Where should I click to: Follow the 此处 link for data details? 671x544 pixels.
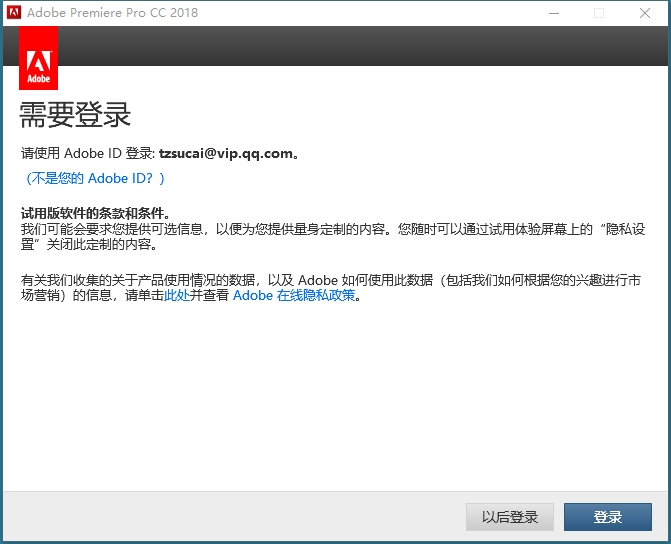tap(177, 295)
